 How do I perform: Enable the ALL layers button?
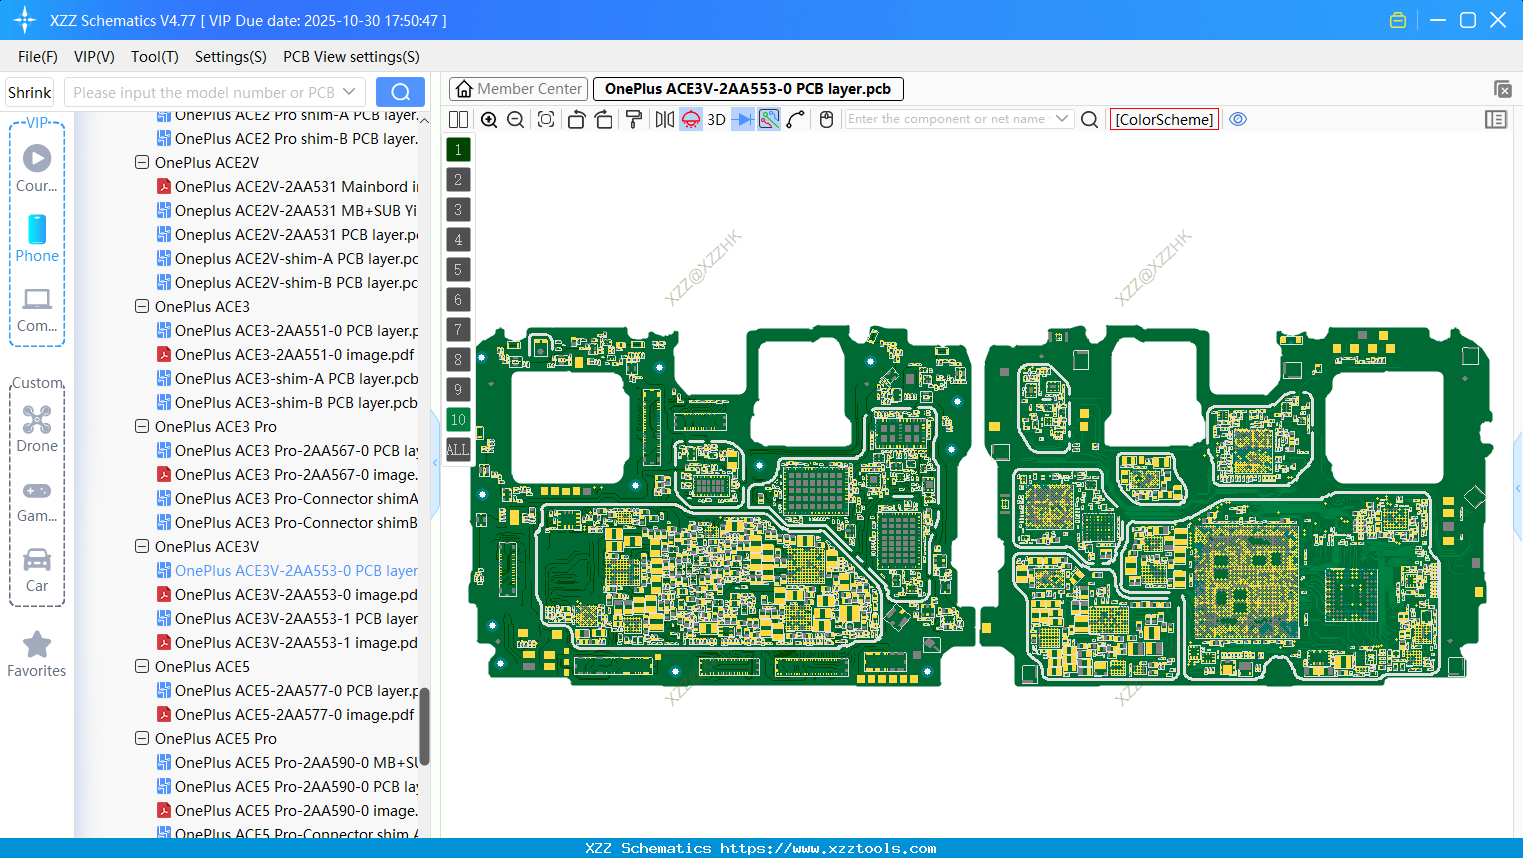(457, 449)
